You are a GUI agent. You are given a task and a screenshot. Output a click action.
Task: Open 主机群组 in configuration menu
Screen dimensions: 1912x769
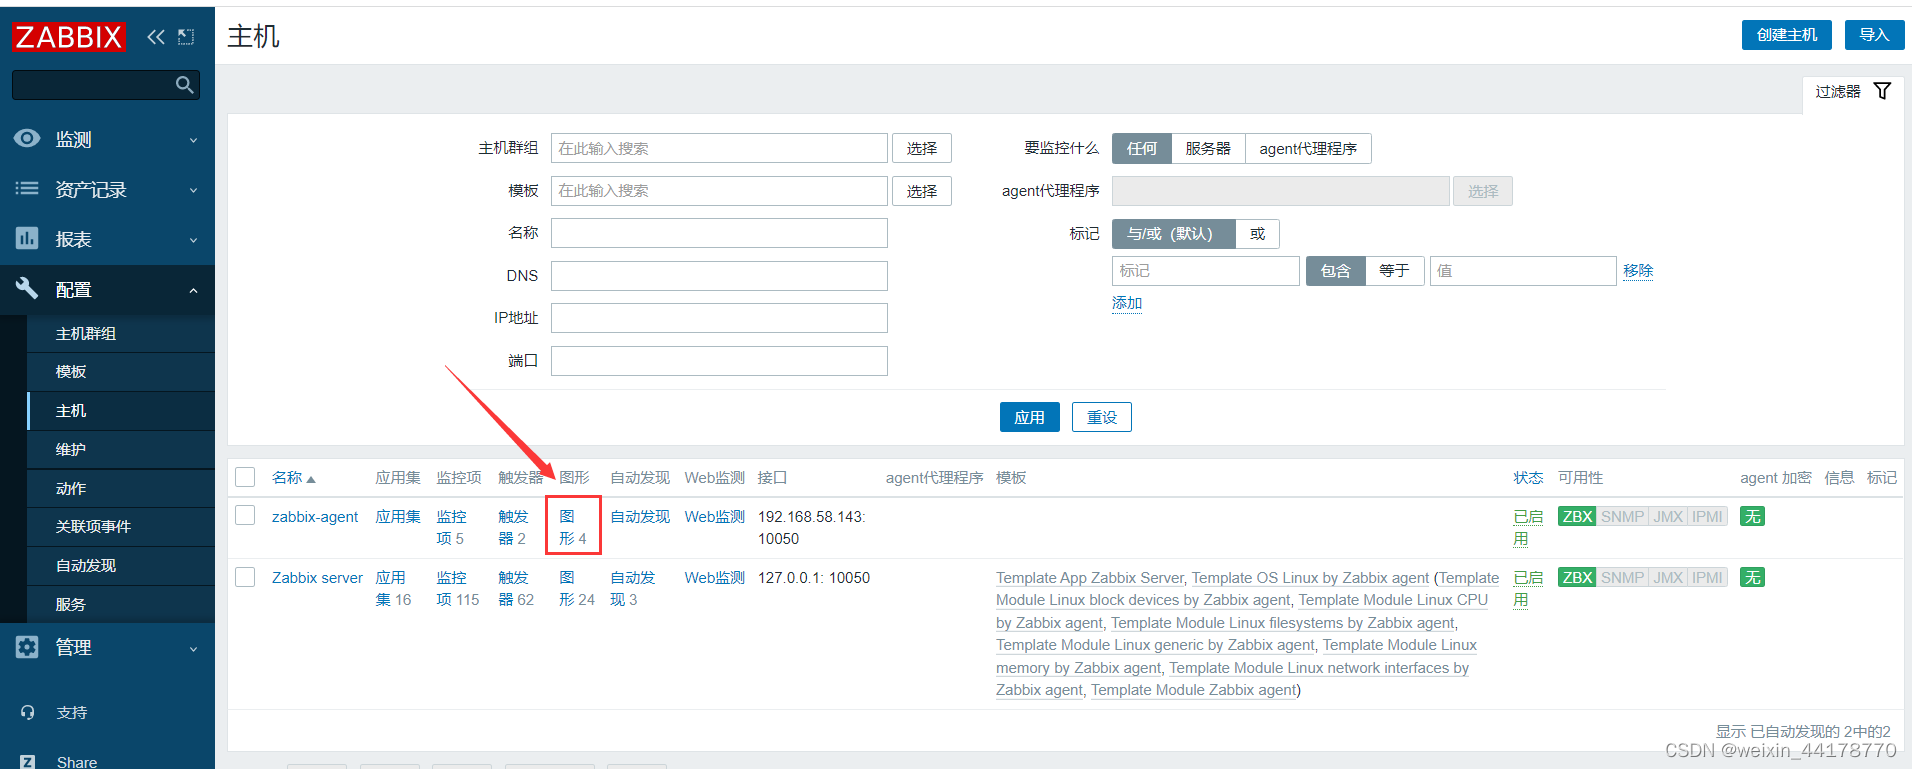click(x=122, y=334)
